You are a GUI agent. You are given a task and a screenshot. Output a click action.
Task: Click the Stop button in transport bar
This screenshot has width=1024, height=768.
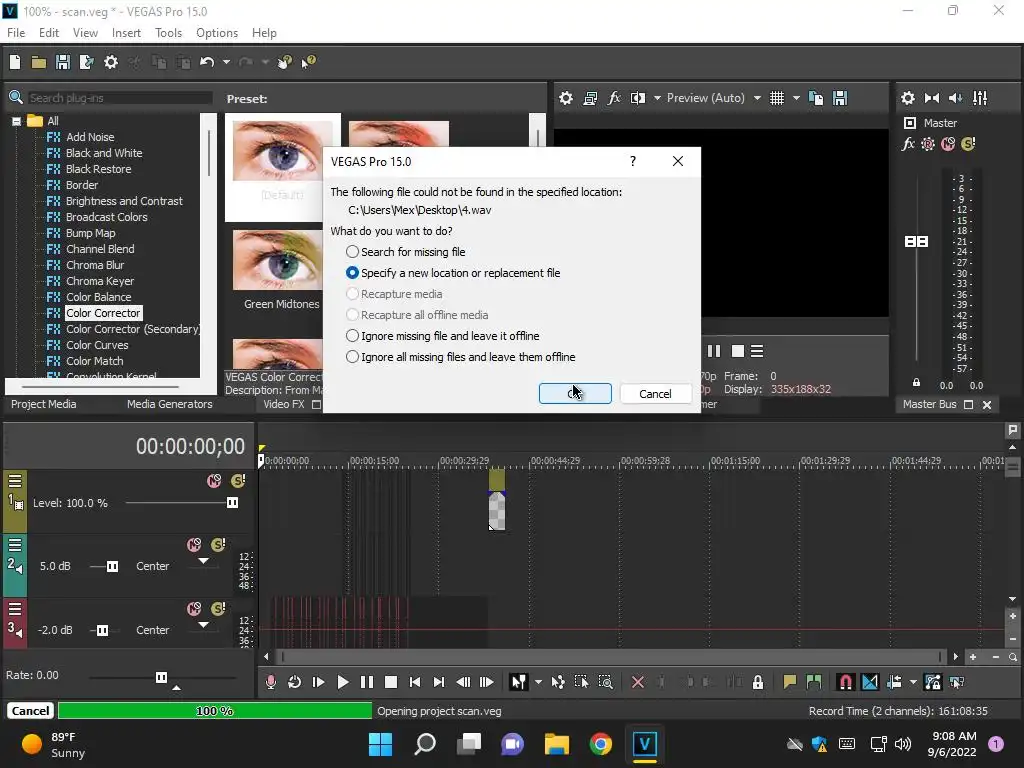391,682
